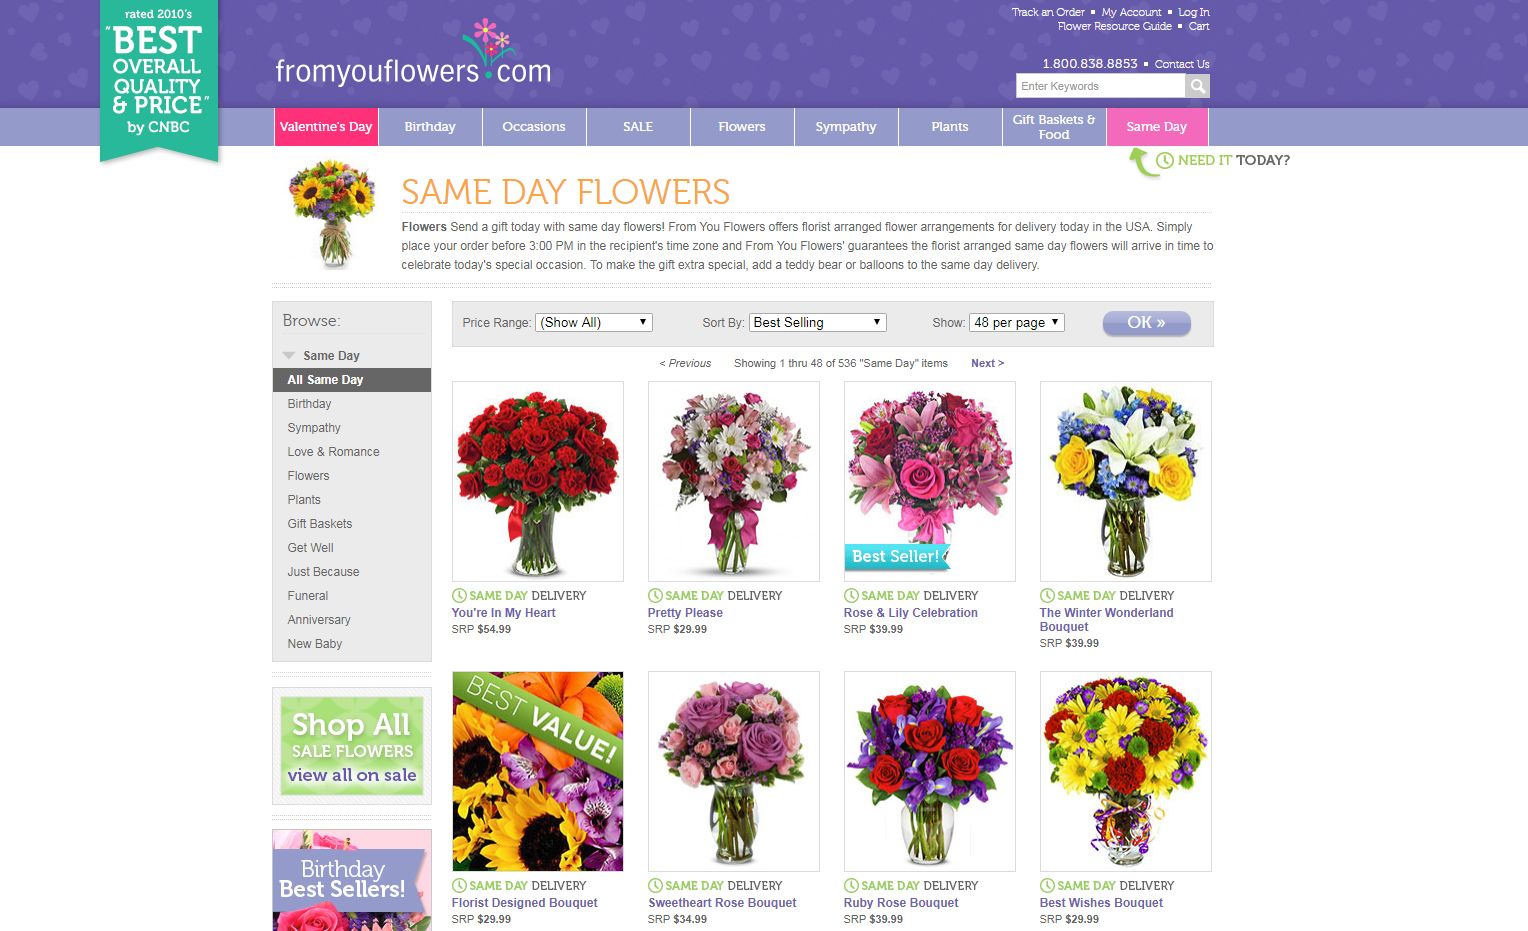
Task: Open the Sort By Best Selling dropdown
Action: tap(818, 322)
